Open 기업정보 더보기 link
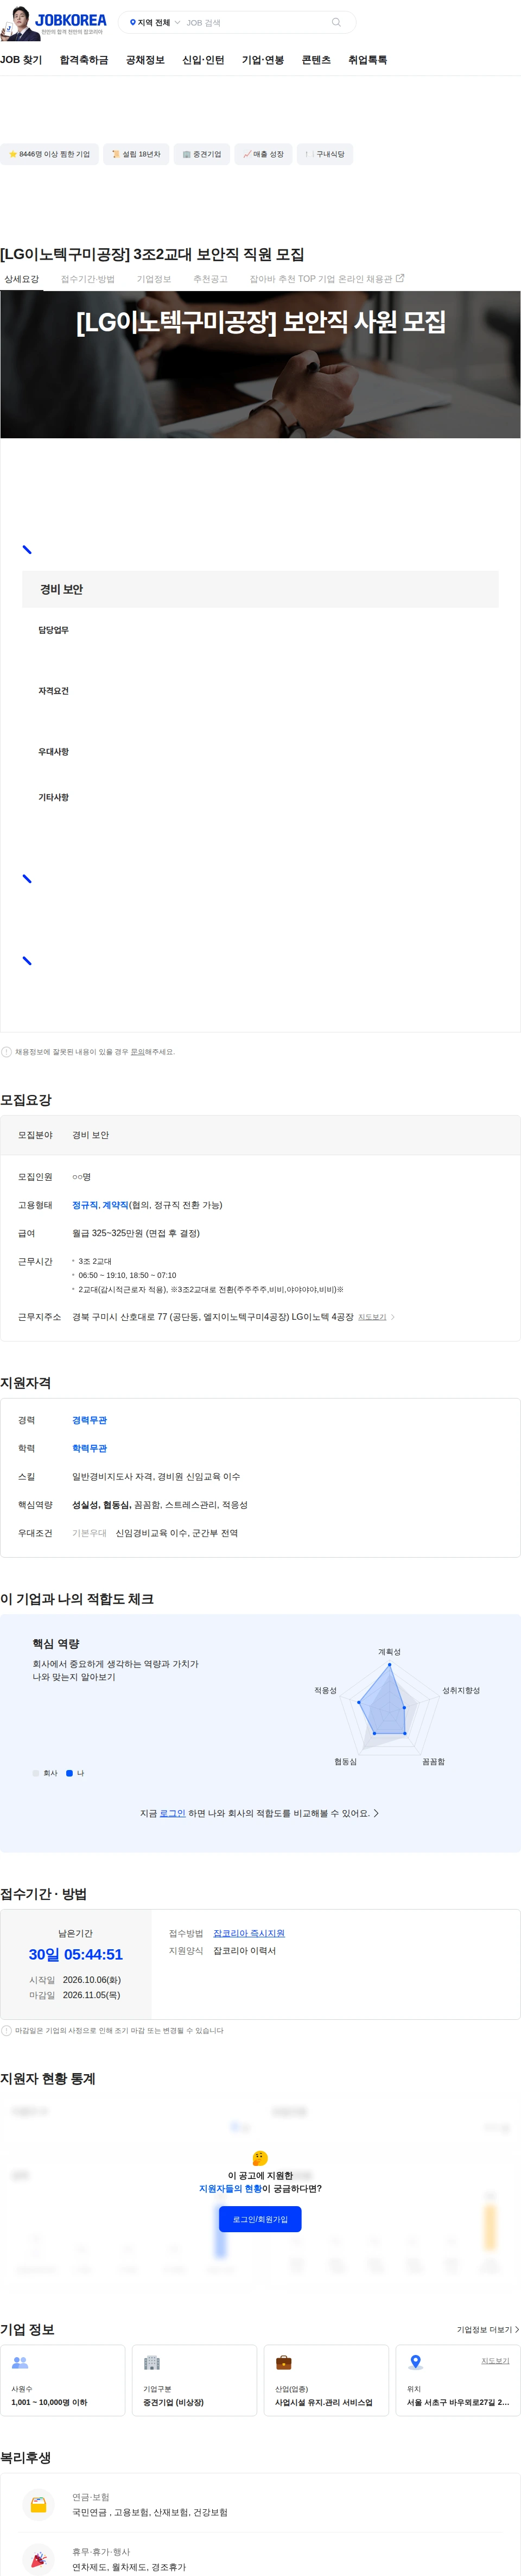The image size is (521, 2576). [488, 2329]
